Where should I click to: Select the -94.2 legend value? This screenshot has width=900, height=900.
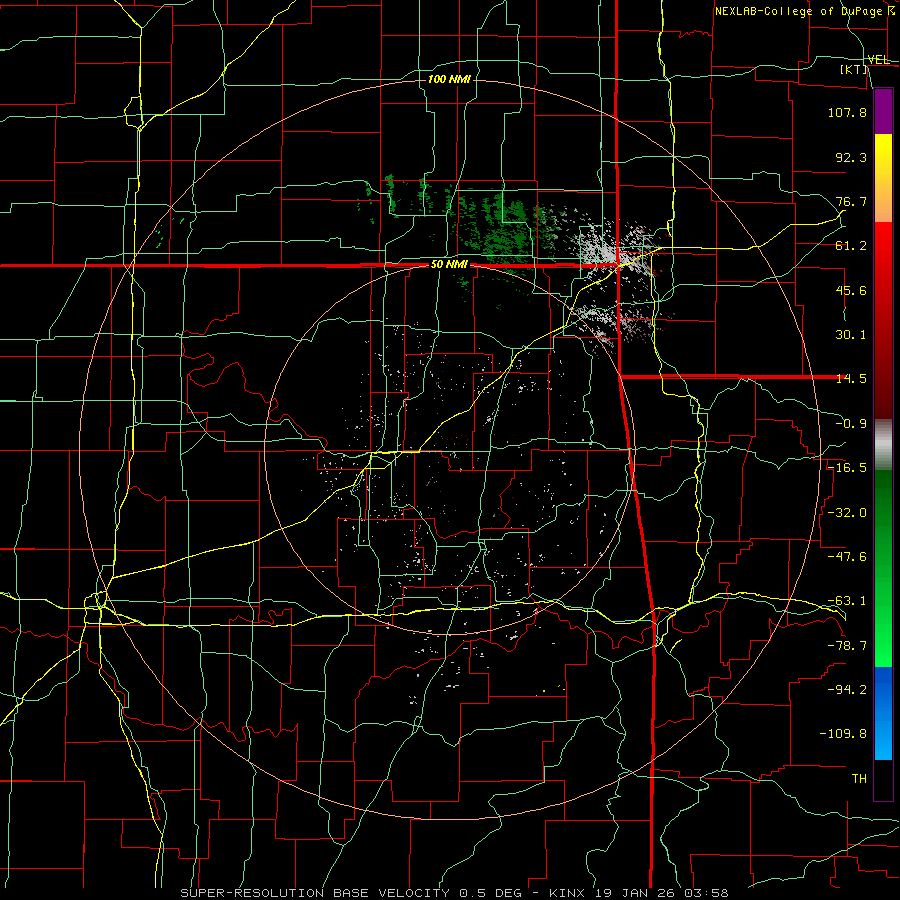tap(847, 690)
